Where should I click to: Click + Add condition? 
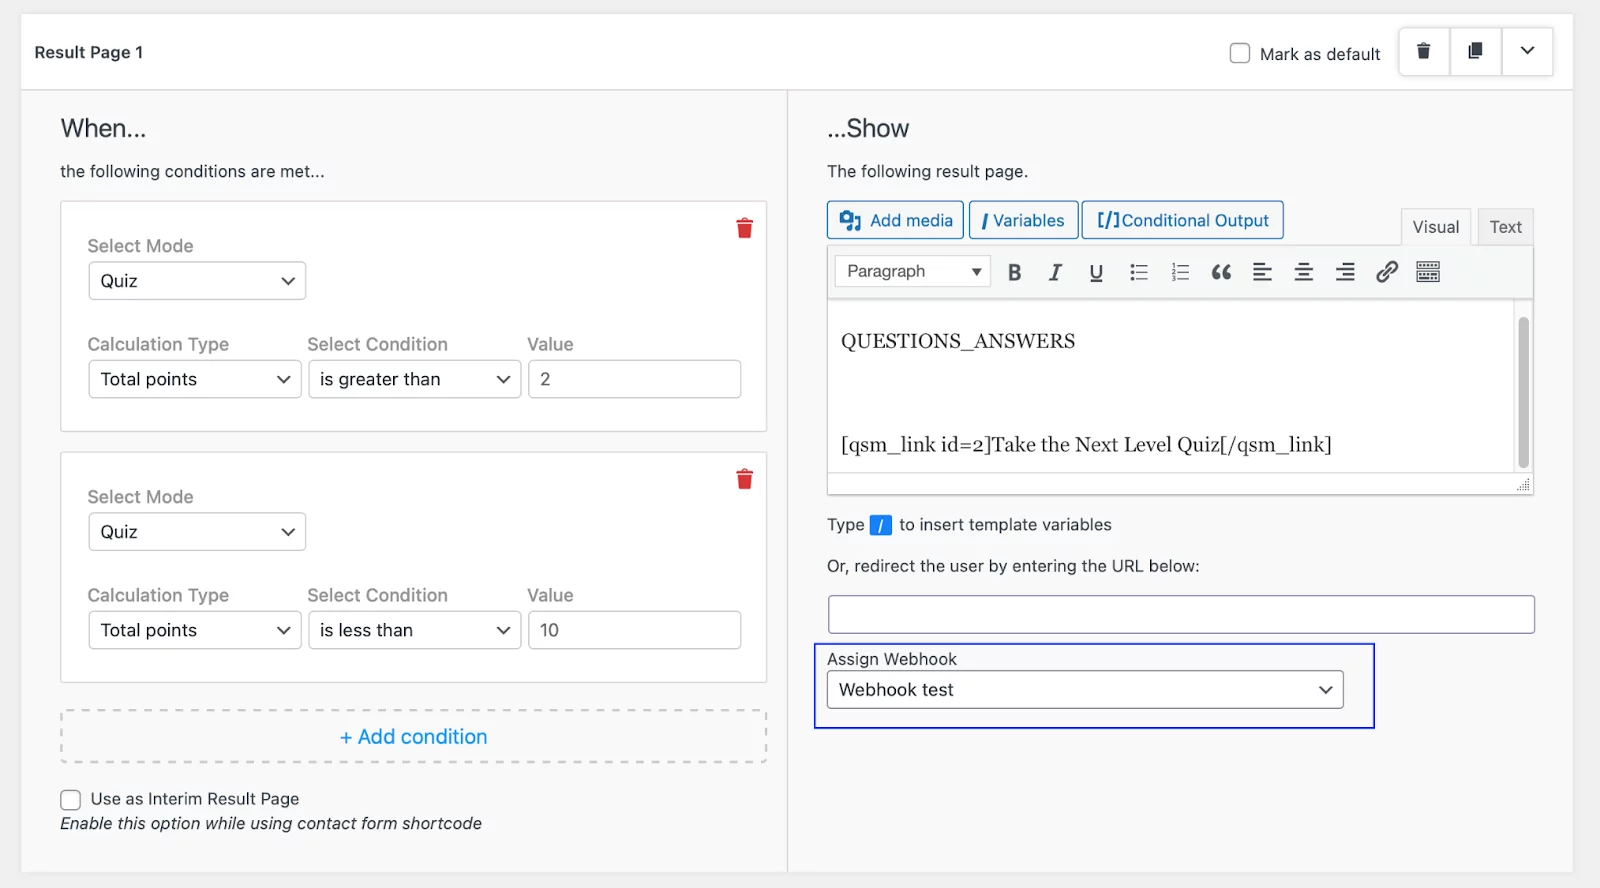(413, 737)
